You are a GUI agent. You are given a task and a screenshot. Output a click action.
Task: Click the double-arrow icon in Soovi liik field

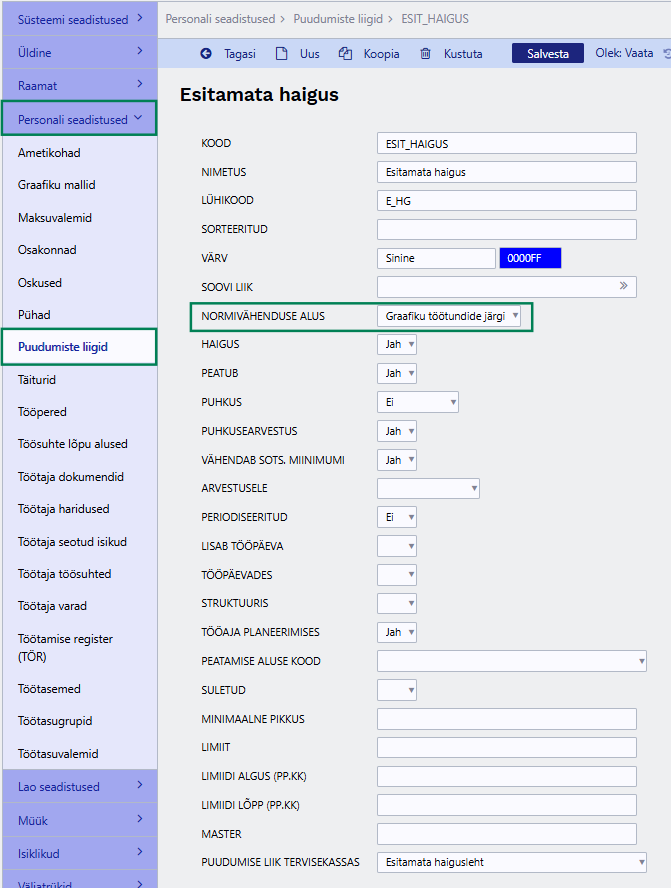point(625,287)
